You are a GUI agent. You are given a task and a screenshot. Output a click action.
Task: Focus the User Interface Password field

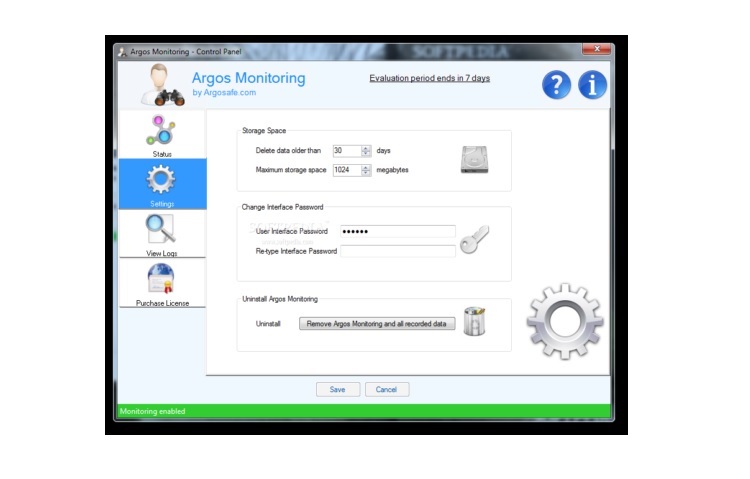[398, 232]
